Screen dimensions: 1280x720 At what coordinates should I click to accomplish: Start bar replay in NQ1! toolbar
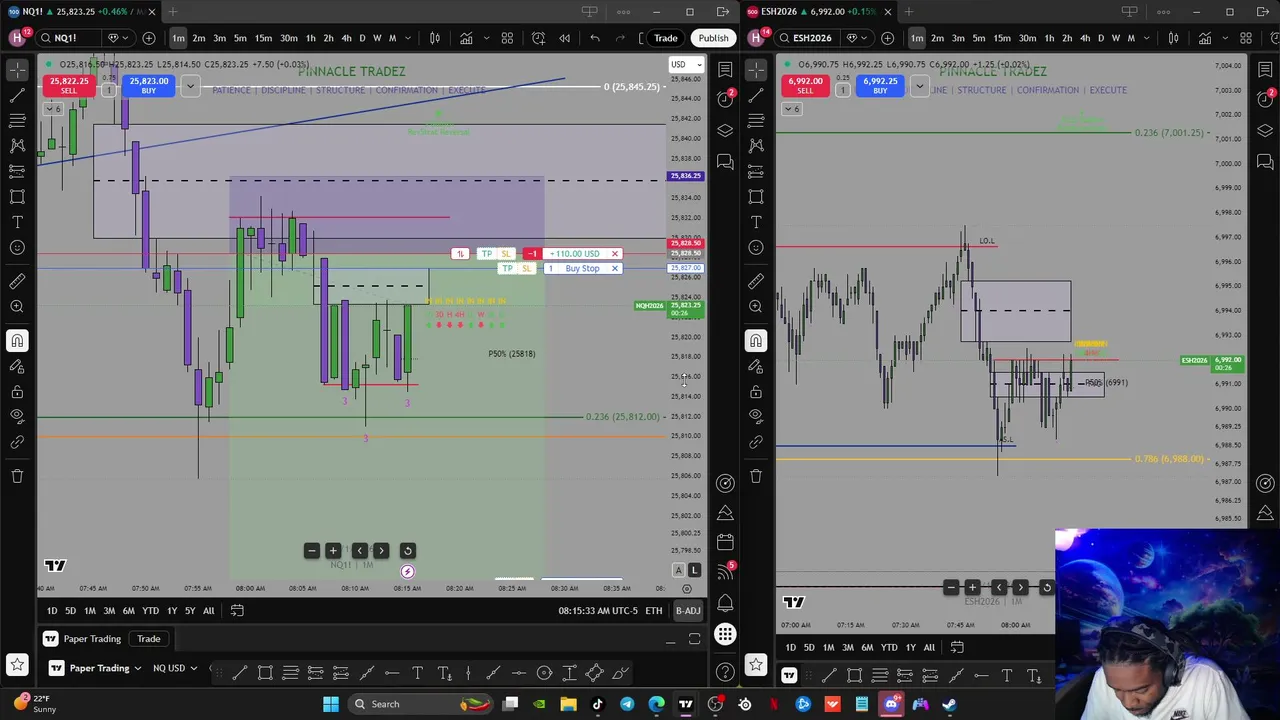click(565, 38)
